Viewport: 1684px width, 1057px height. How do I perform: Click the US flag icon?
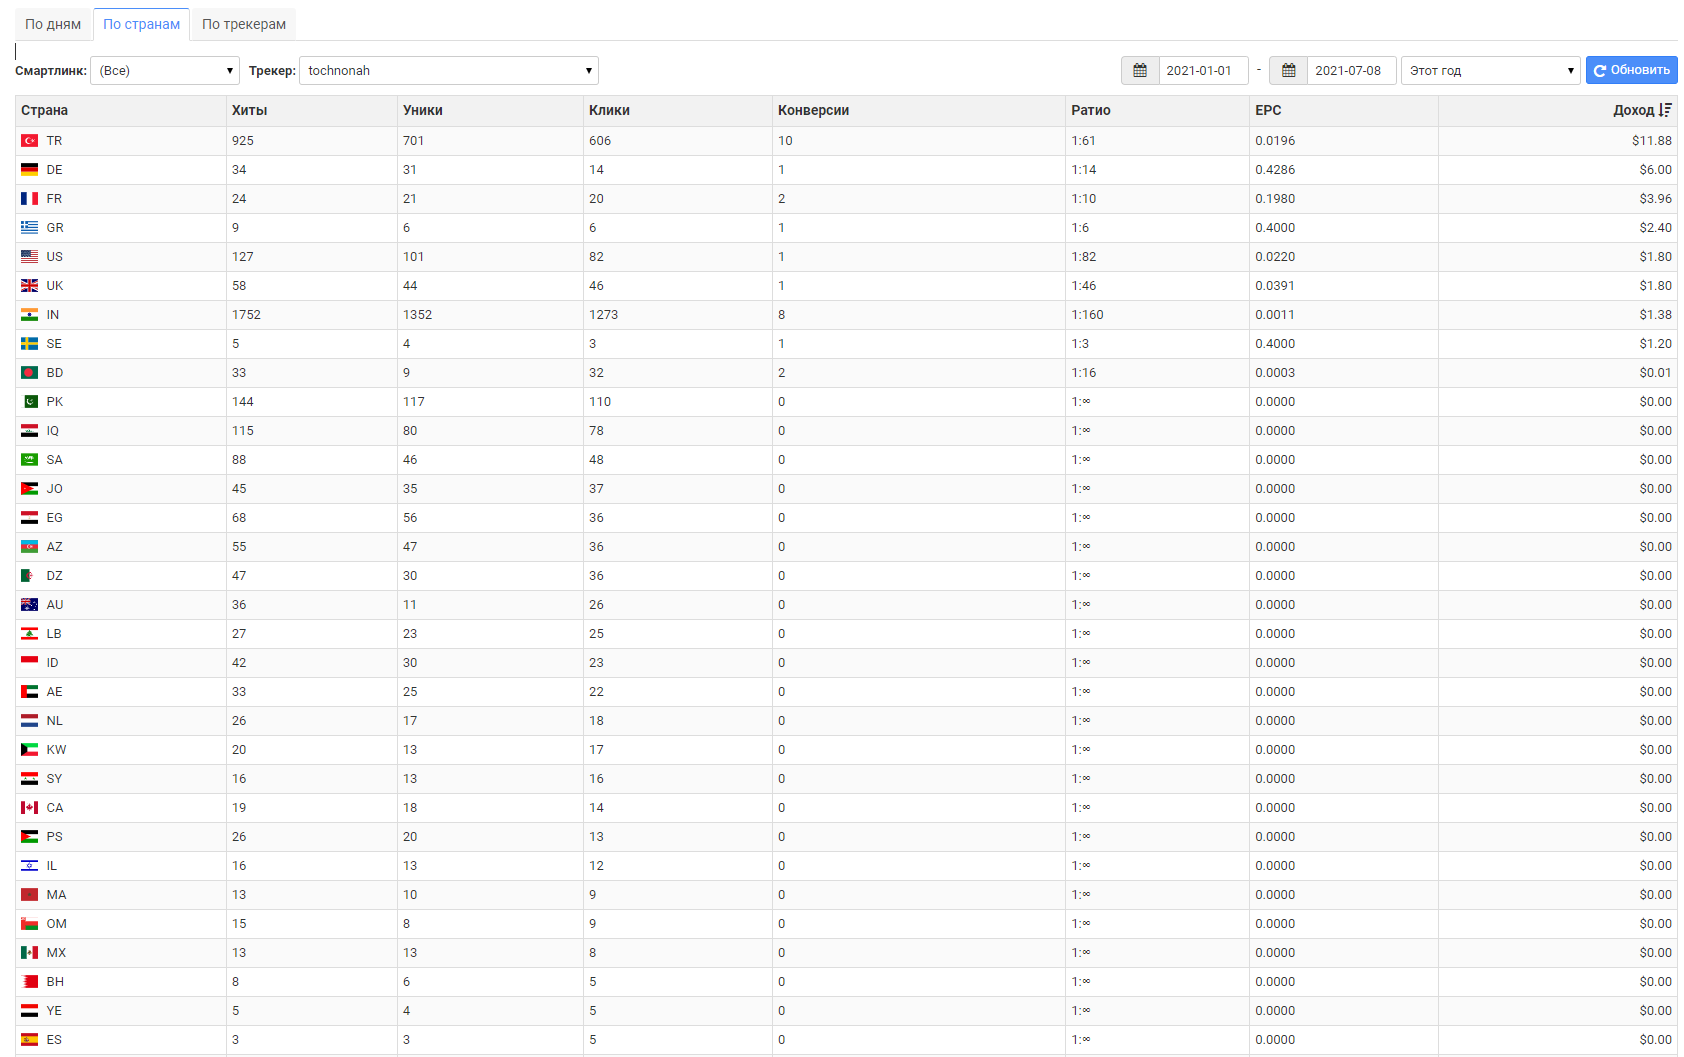(x=30, y=257)
